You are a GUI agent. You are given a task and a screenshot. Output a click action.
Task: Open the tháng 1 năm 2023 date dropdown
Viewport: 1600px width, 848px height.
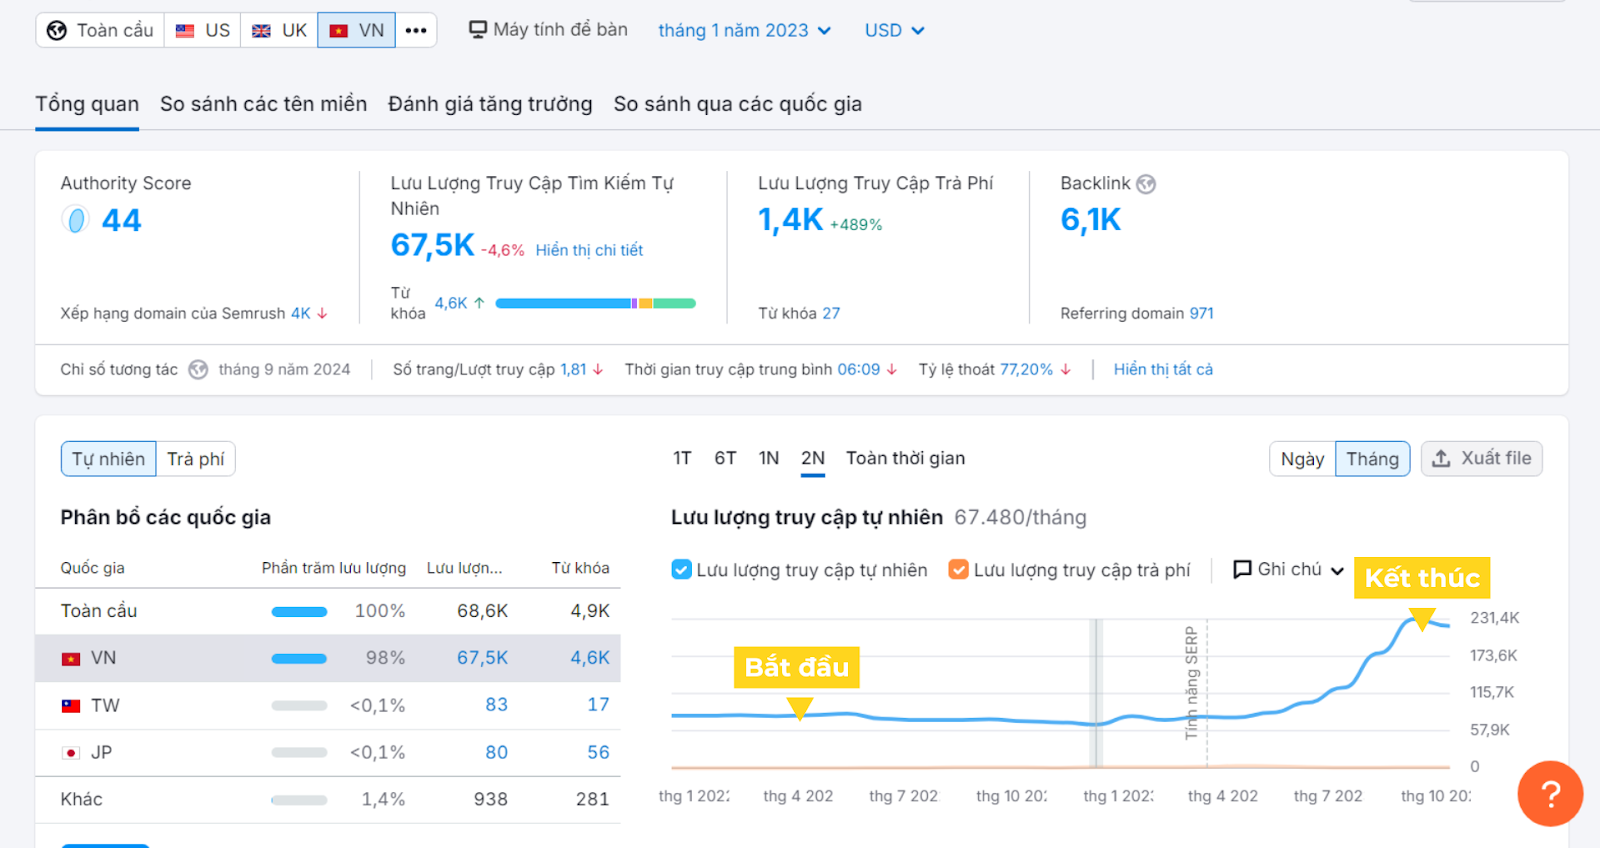click(x=744, y=30)
